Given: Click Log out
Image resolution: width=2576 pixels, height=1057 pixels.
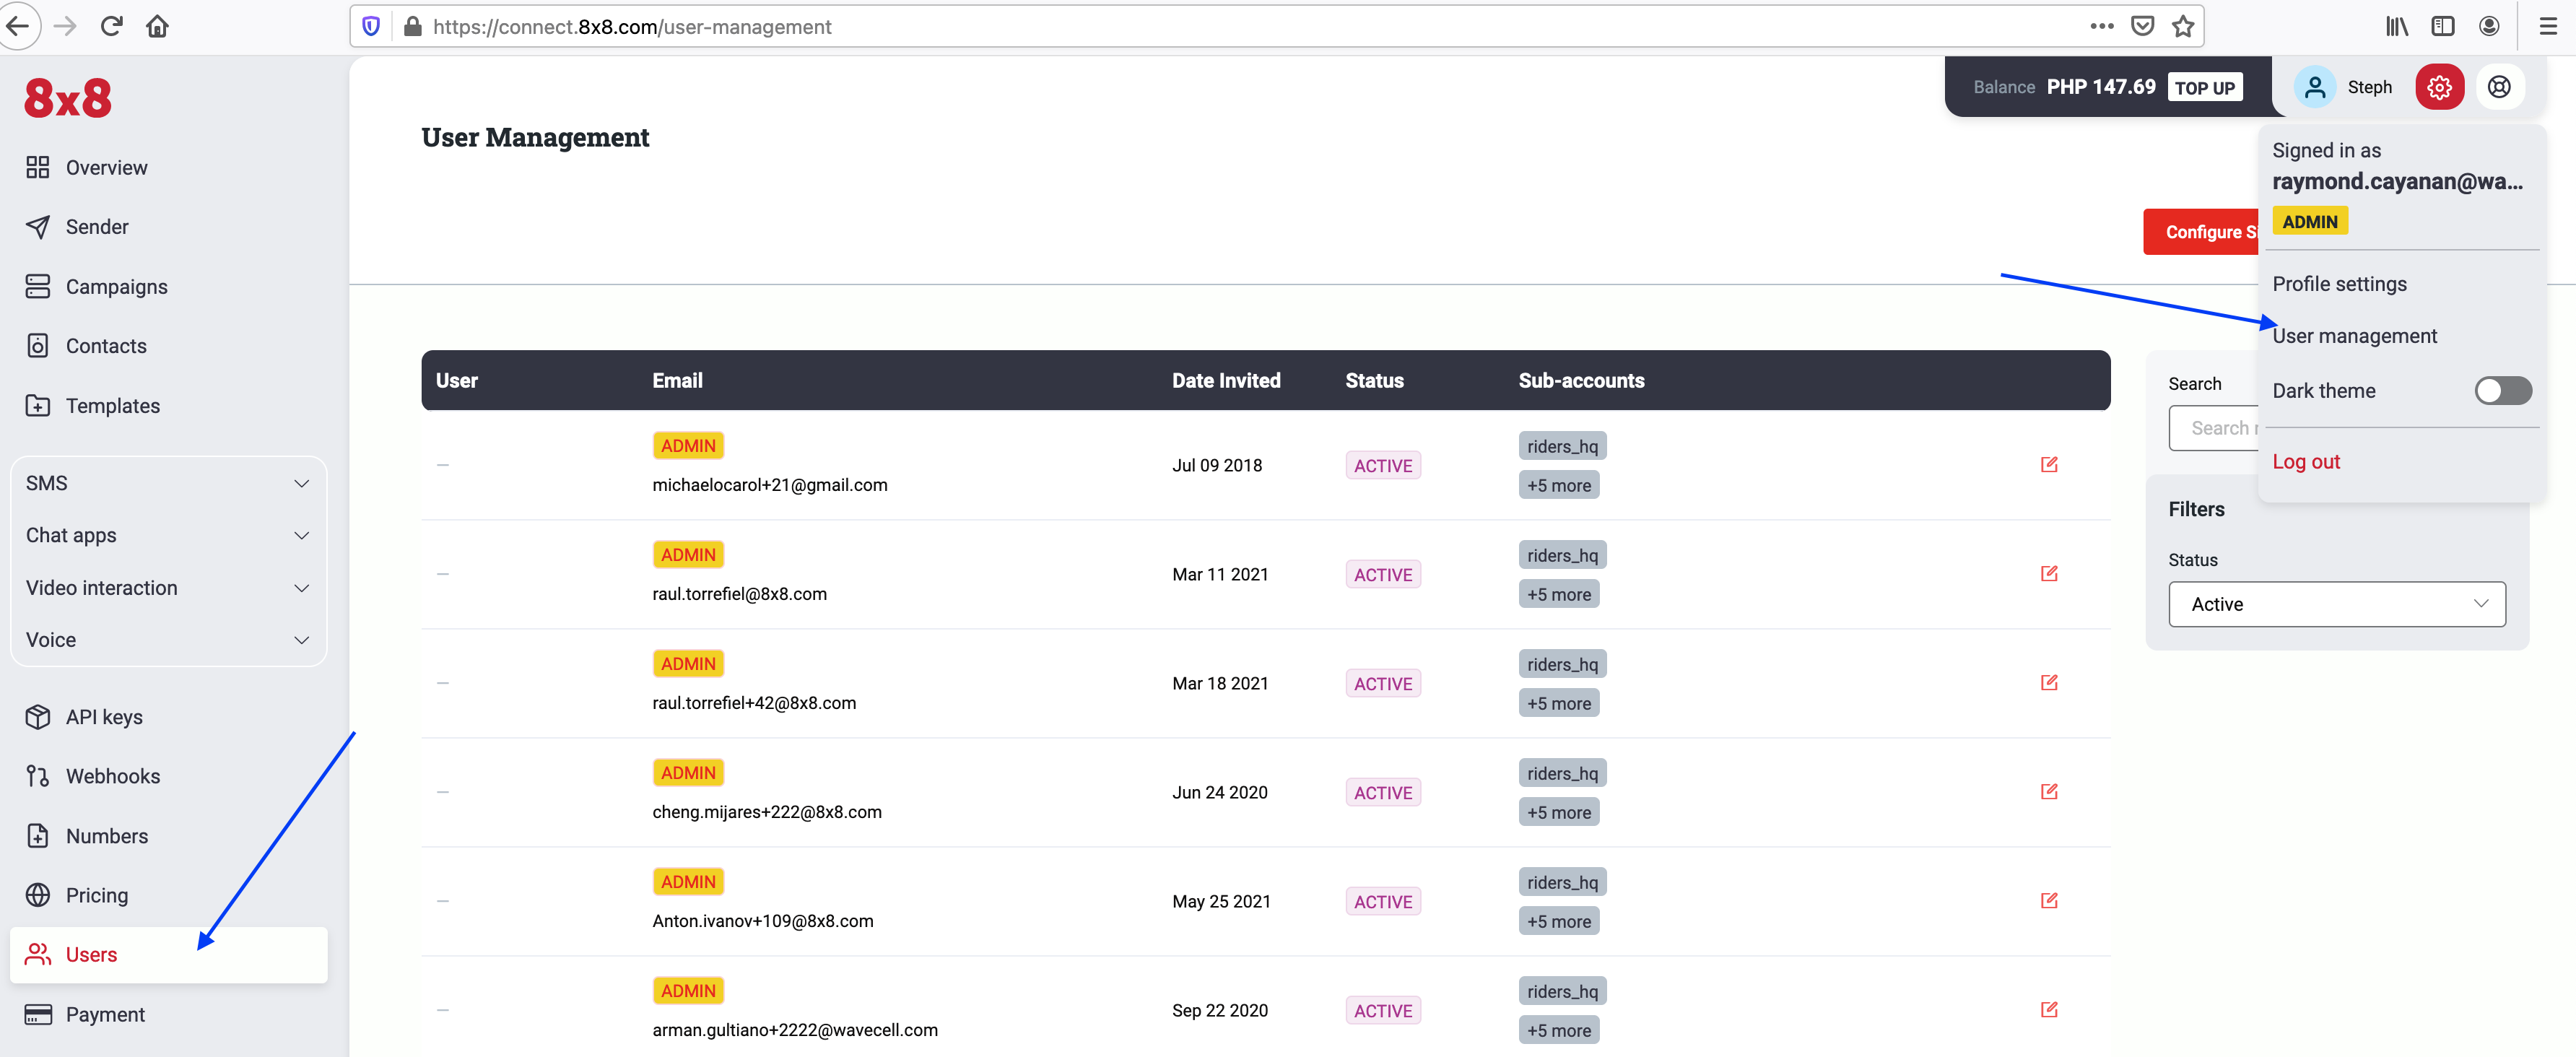Looking at the screenshot, I should (x=2306, y=462).
